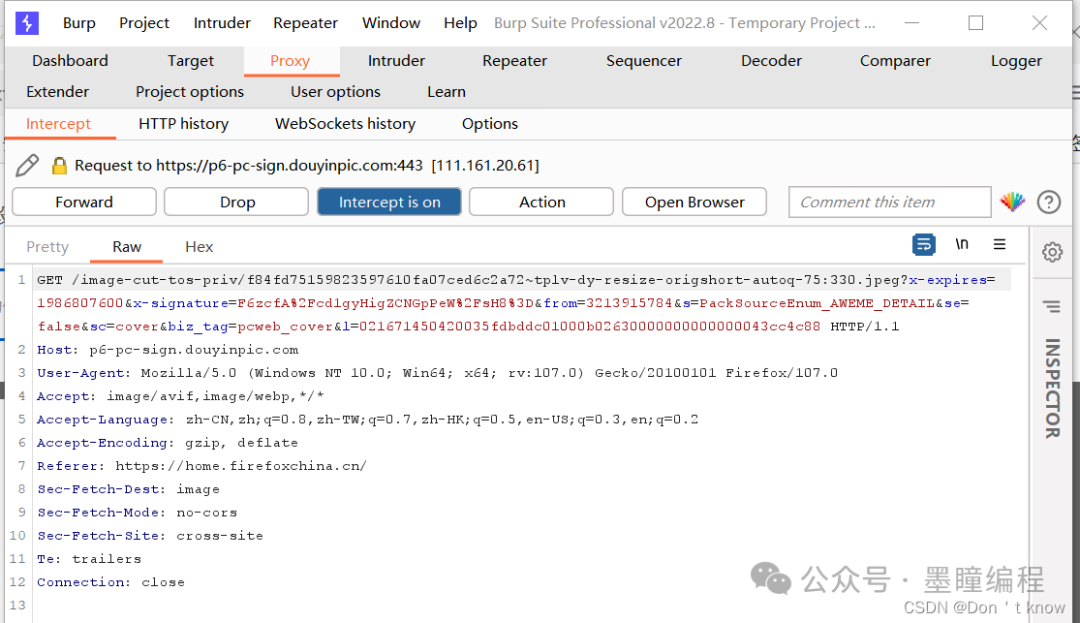Expand the INSPECTOR side panel

[x=1052, y=388]
